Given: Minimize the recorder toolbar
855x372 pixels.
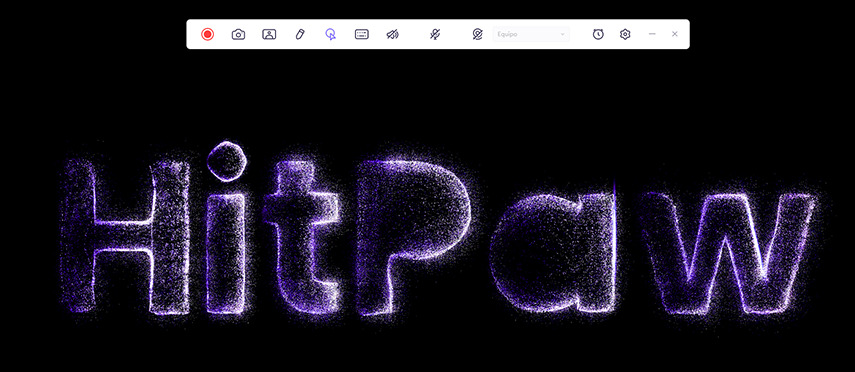Looking at the screenshot, I should tap(652, 34).
